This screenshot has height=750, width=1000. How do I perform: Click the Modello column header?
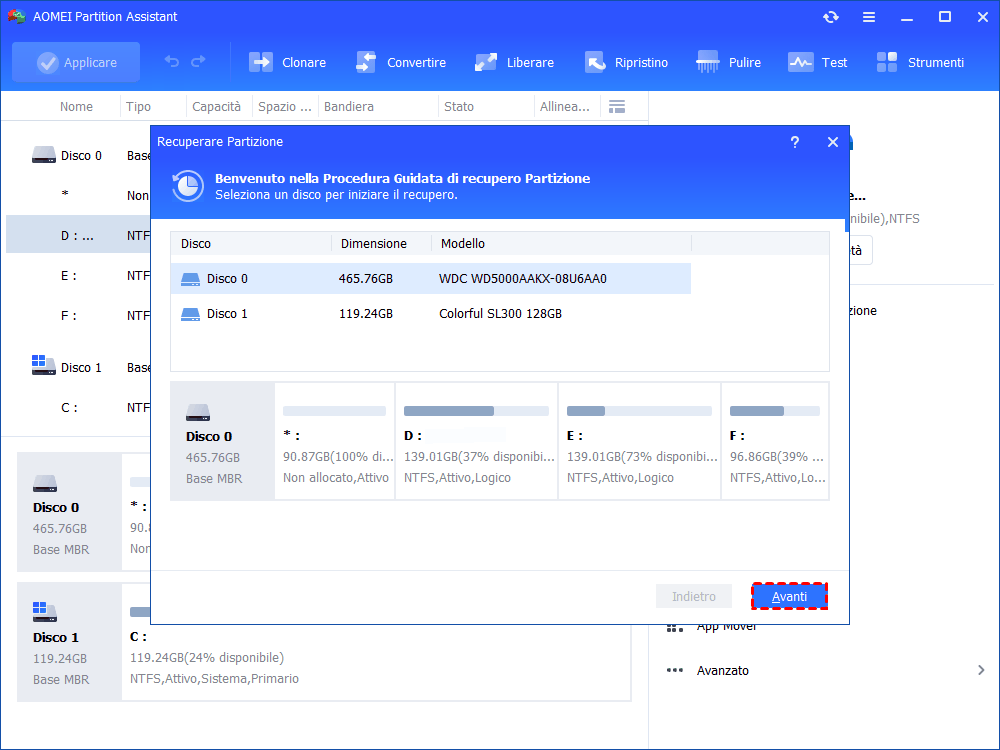[561, 244]
